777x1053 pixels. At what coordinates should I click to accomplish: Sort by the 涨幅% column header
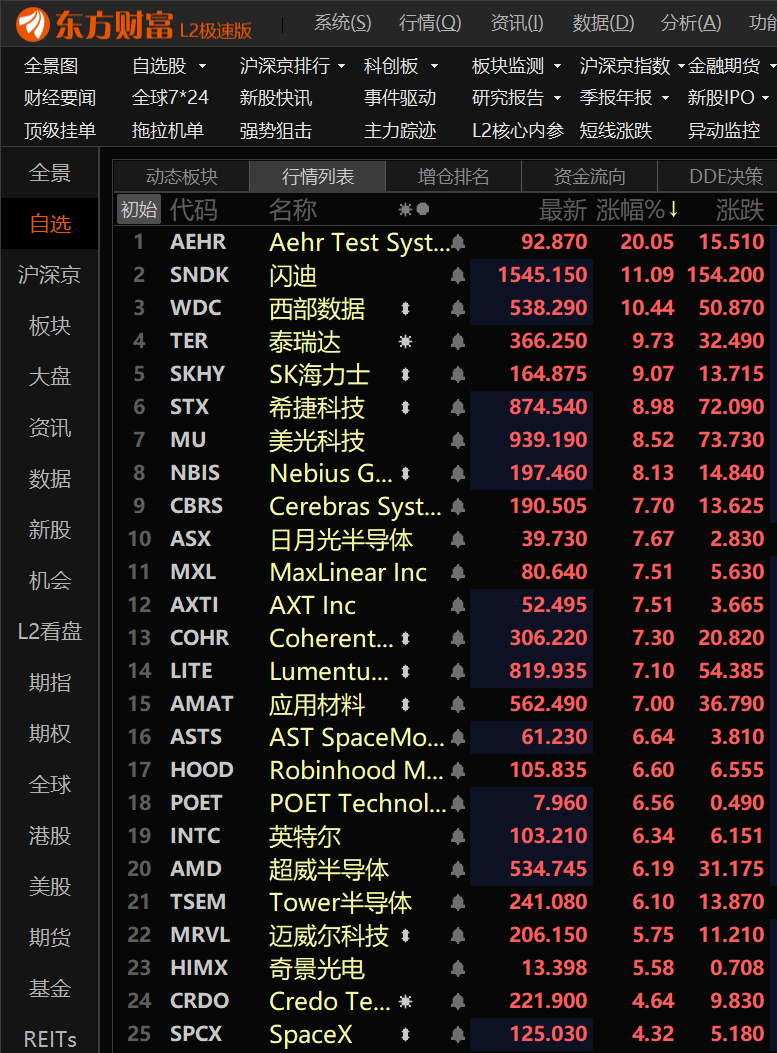click(637, 210)
